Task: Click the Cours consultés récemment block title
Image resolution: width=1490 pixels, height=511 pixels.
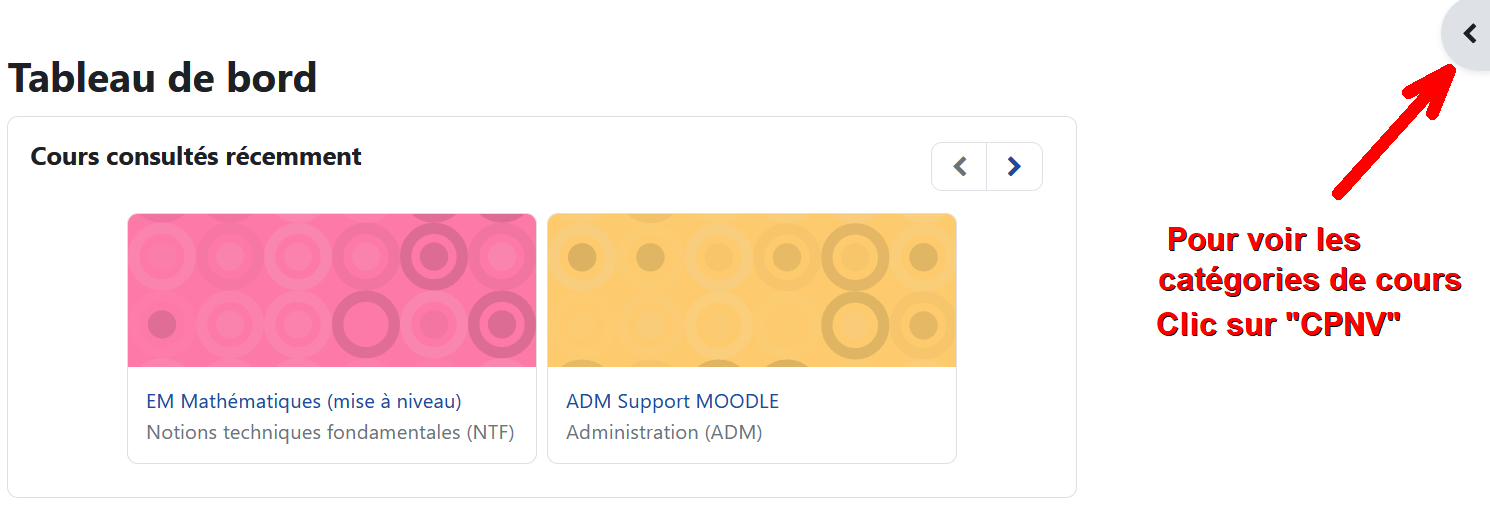Action: click(x=196, y=156)
